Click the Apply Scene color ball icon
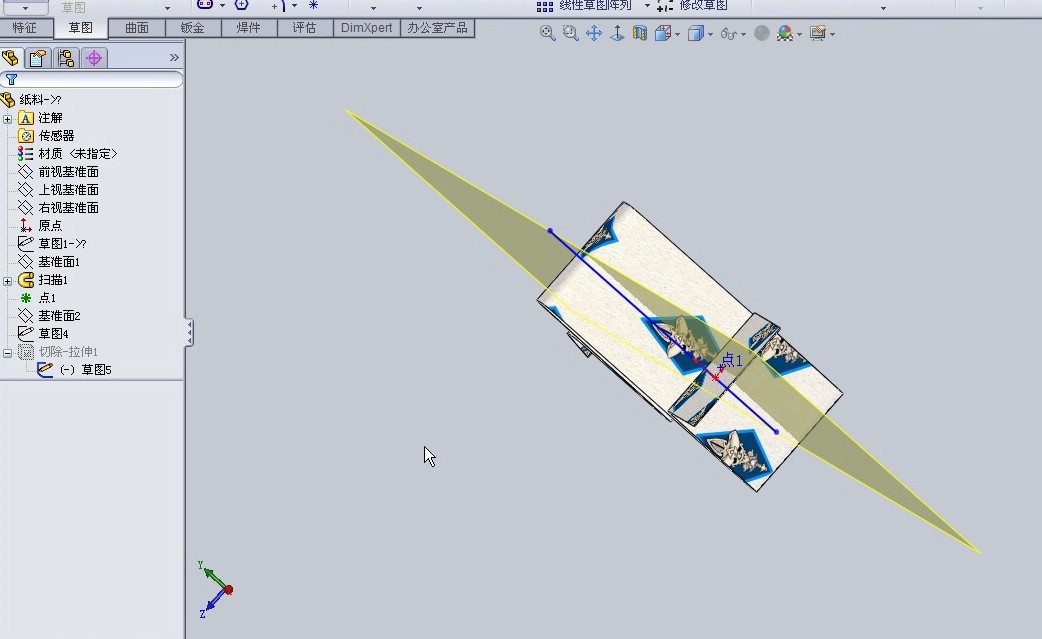The height and width of the screenshot is (639, 1042). pyautogui.click(x=785, y=33)
